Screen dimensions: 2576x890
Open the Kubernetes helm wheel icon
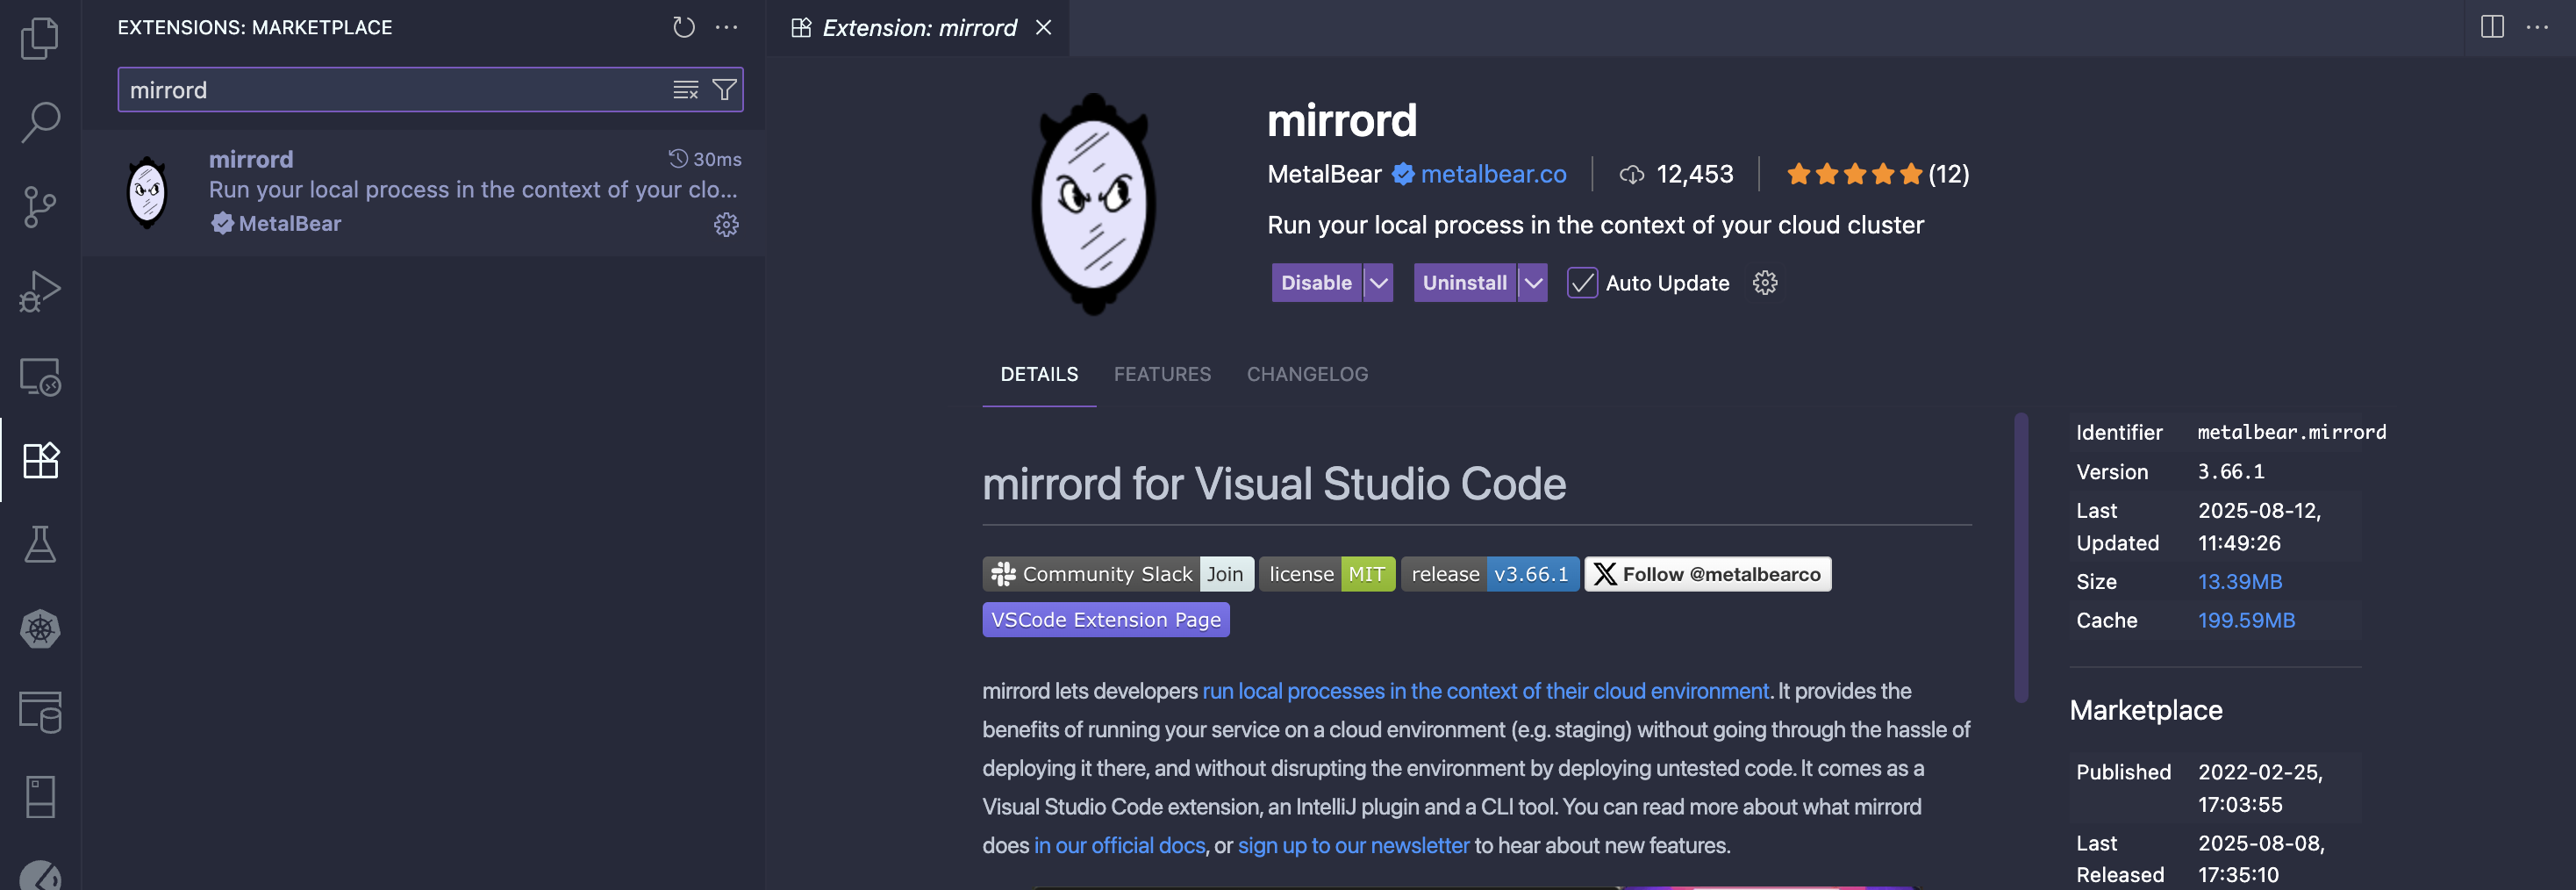(x=40, y=629)
